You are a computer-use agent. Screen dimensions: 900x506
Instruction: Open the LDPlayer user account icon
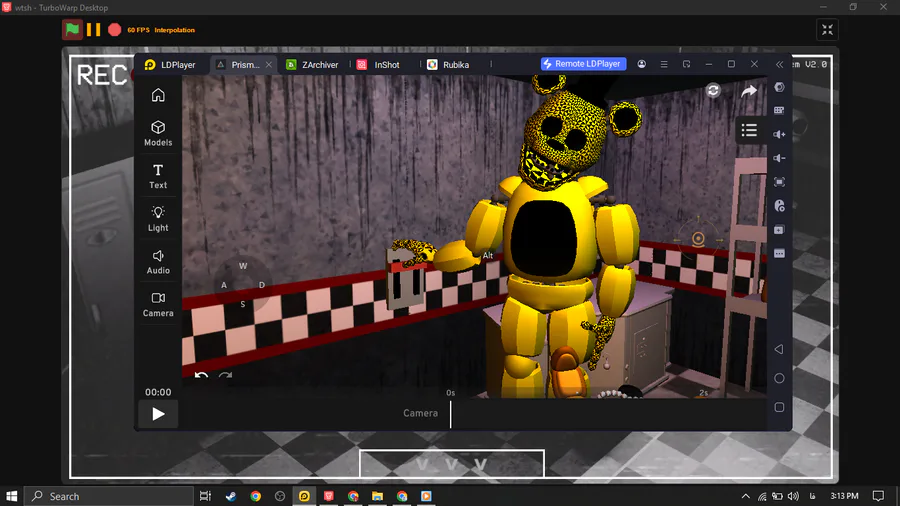pos(642,64)
